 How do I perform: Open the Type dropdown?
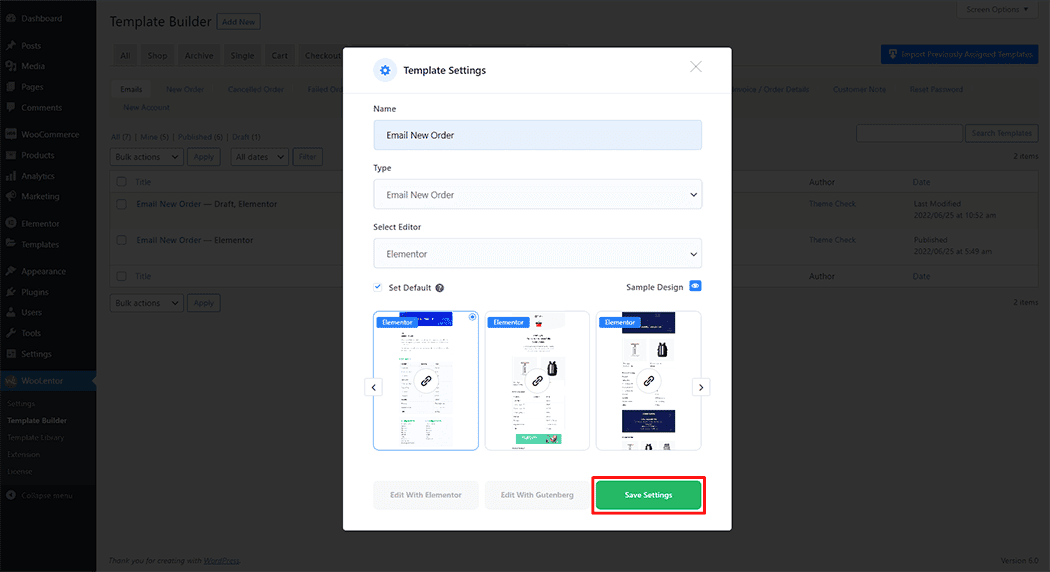(537, 195)
